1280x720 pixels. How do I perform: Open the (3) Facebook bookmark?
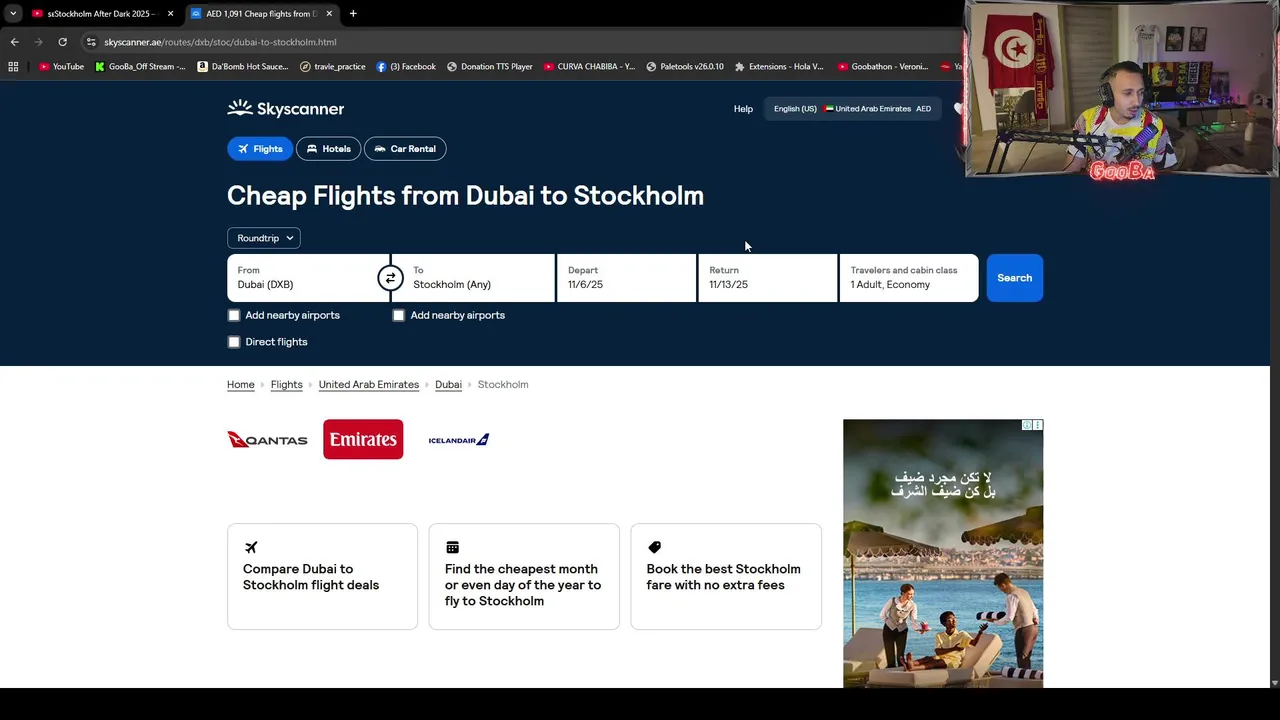pos(406,67)
